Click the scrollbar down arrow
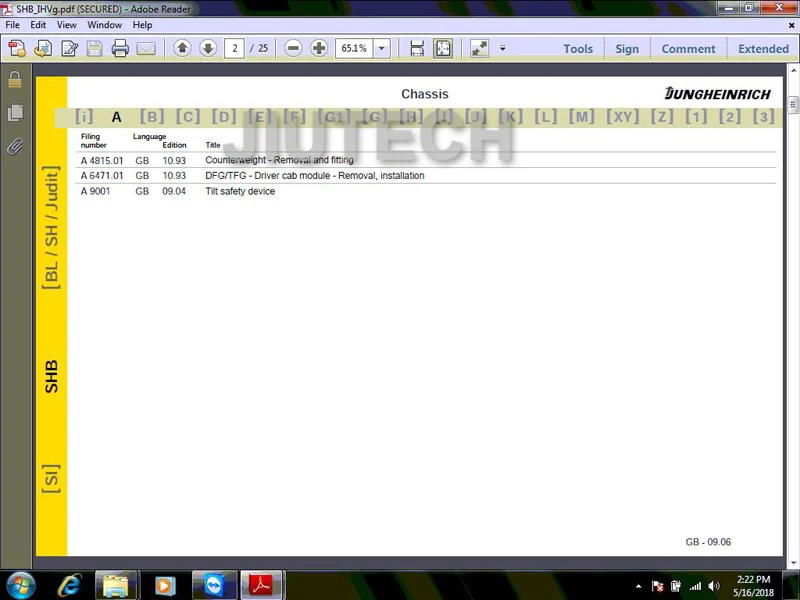 pyautogui.click(x=793, y=563)
